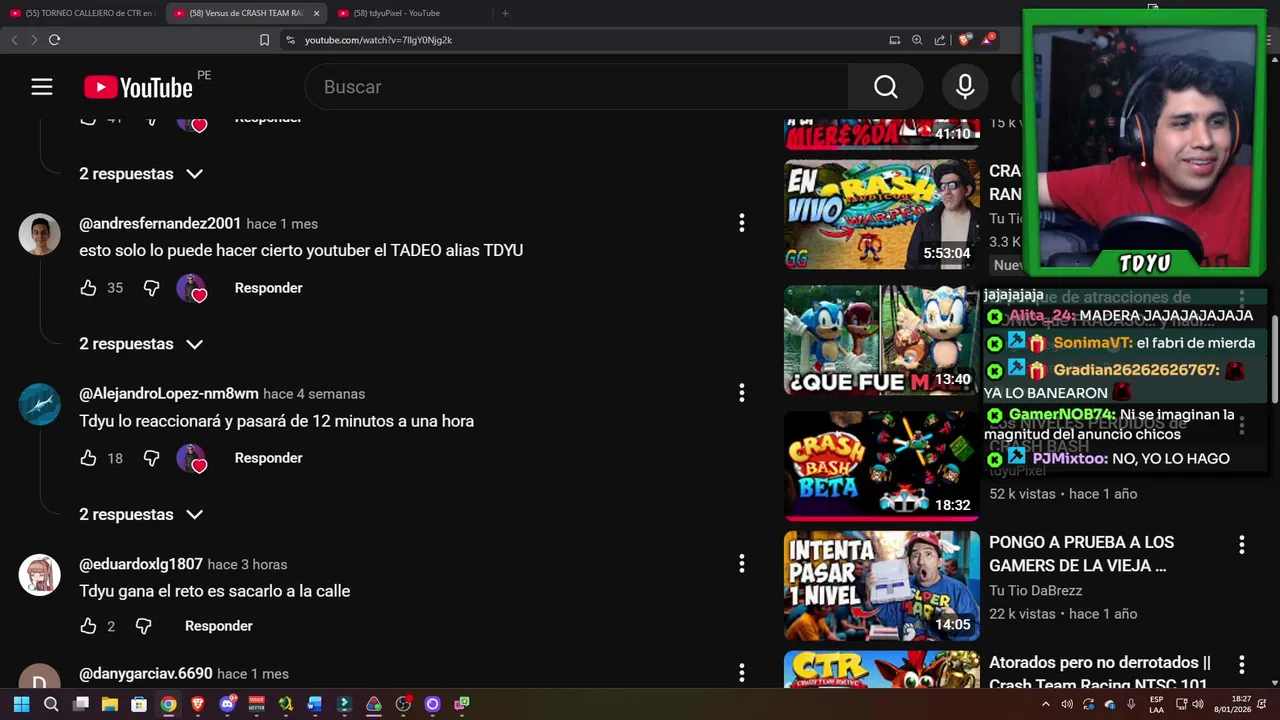Dislike the comment by @andresfernandez2001
Viewport: 1280px width, 720px height.
coord(151,288)
